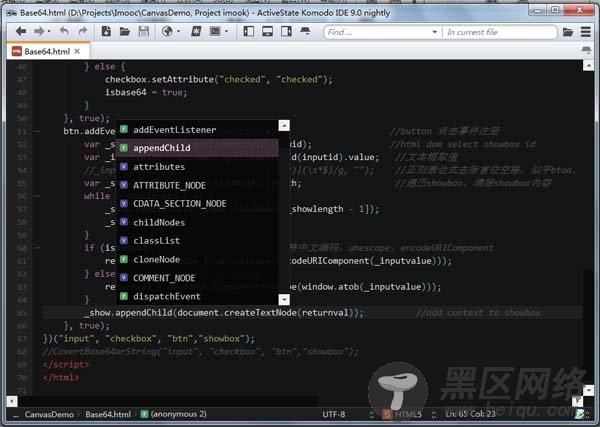Click in the Find search field
This screenshot has height=427, width=600.
(377, 32)
